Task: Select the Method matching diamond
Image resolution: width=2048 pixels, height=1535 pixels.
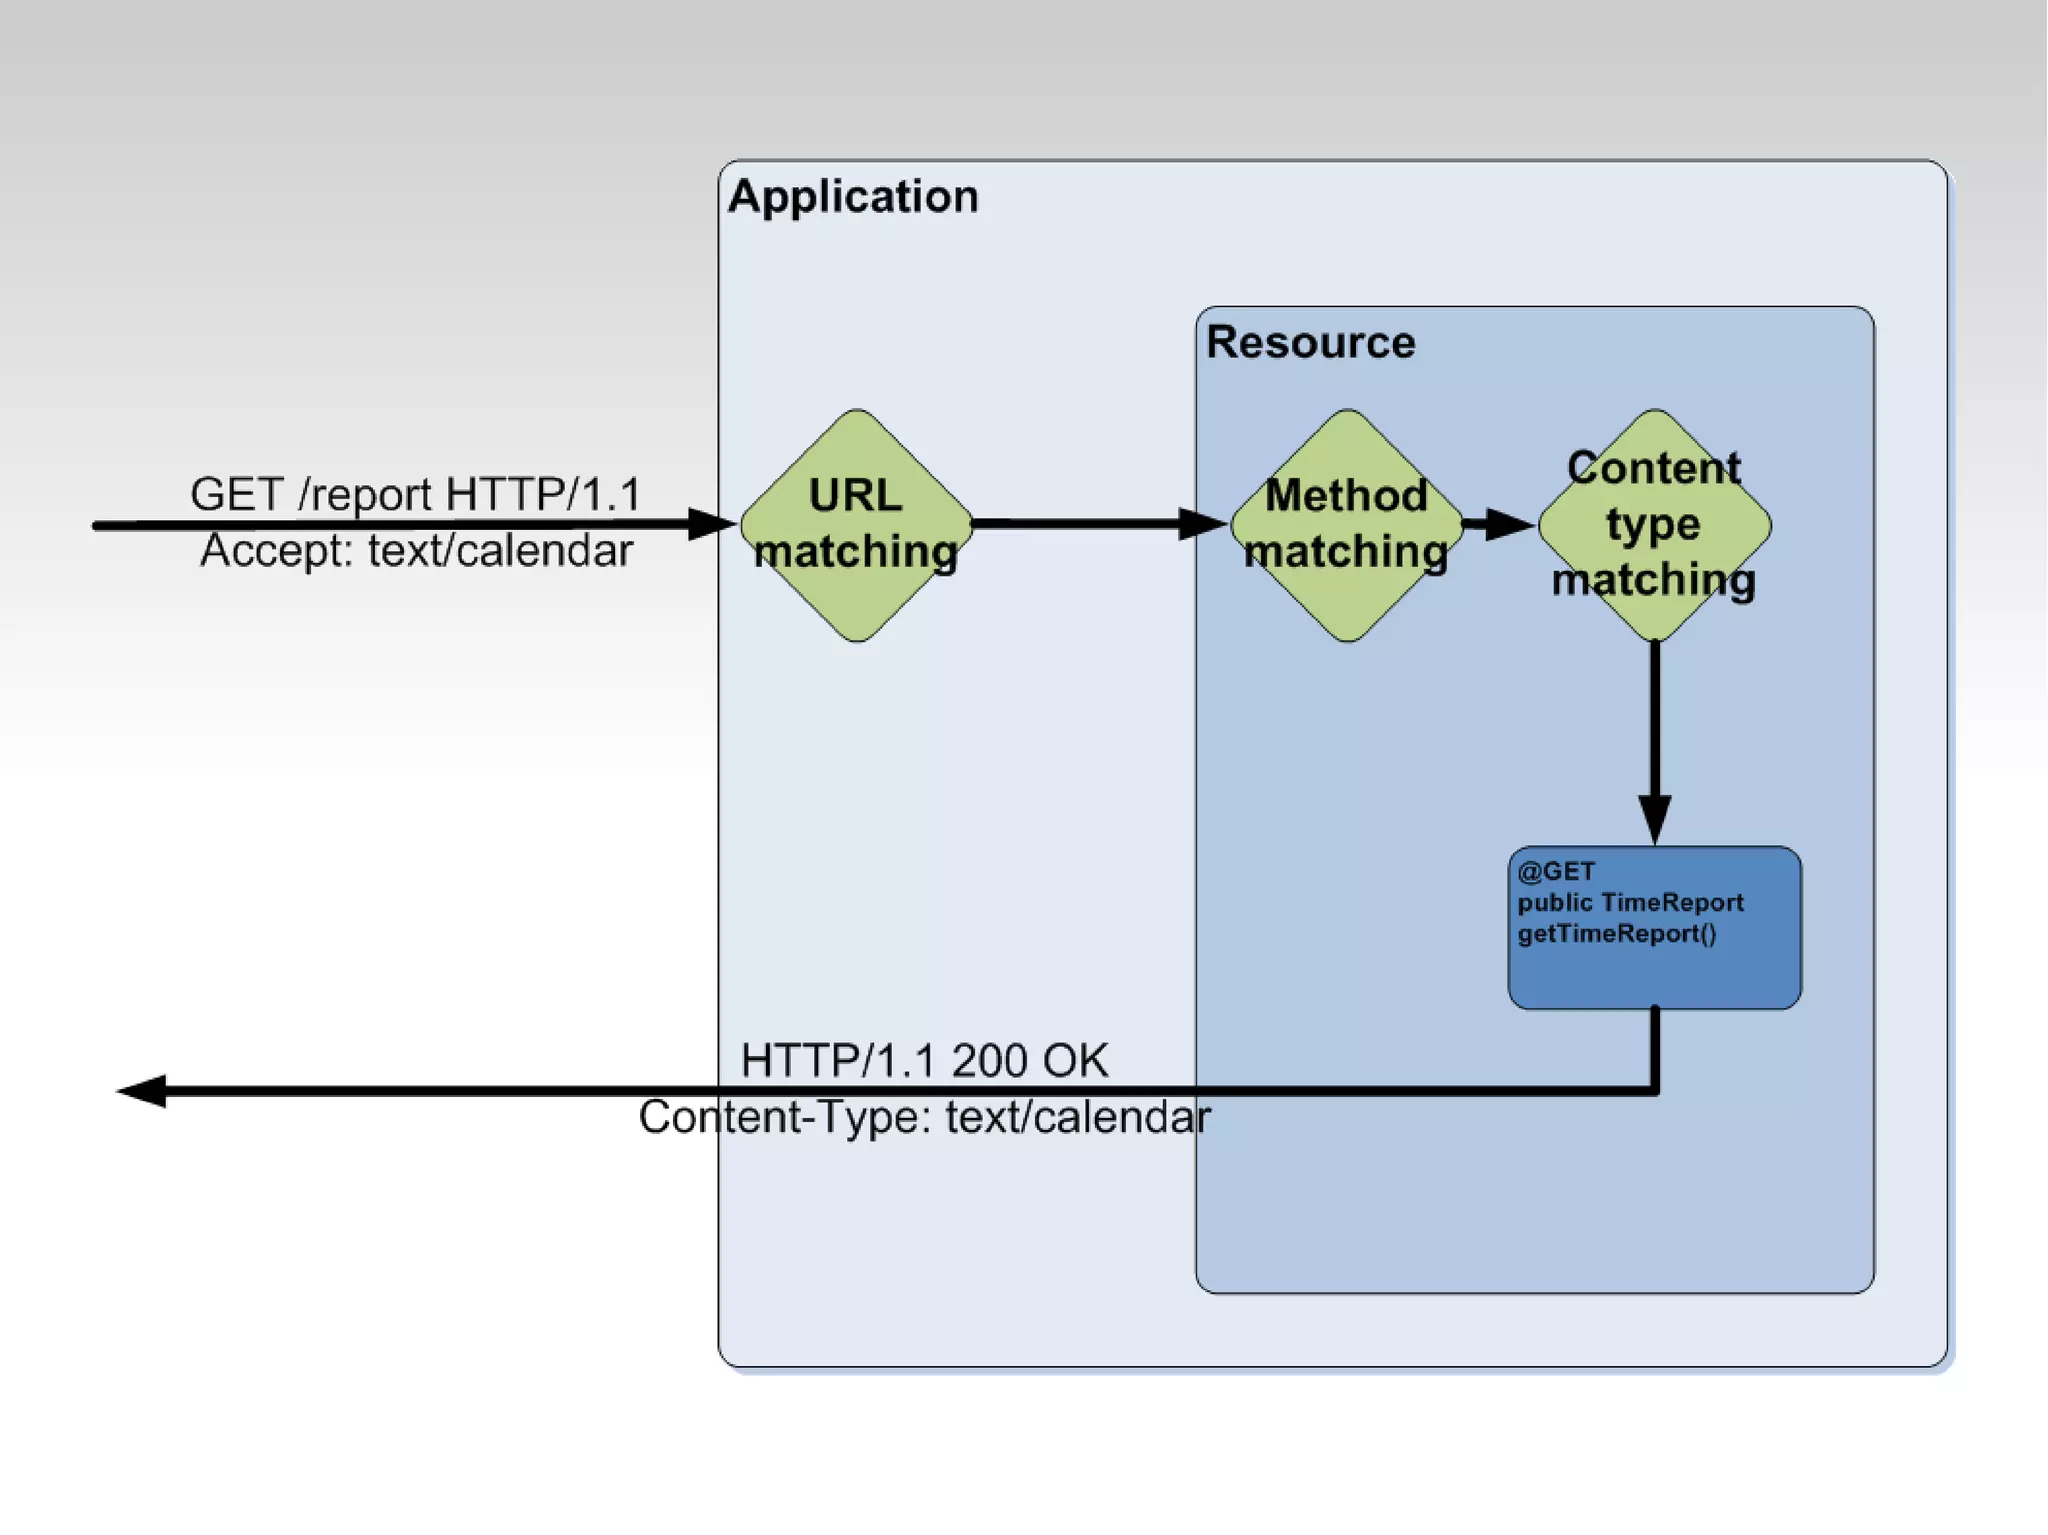Action: click(x=1346, y=524)
